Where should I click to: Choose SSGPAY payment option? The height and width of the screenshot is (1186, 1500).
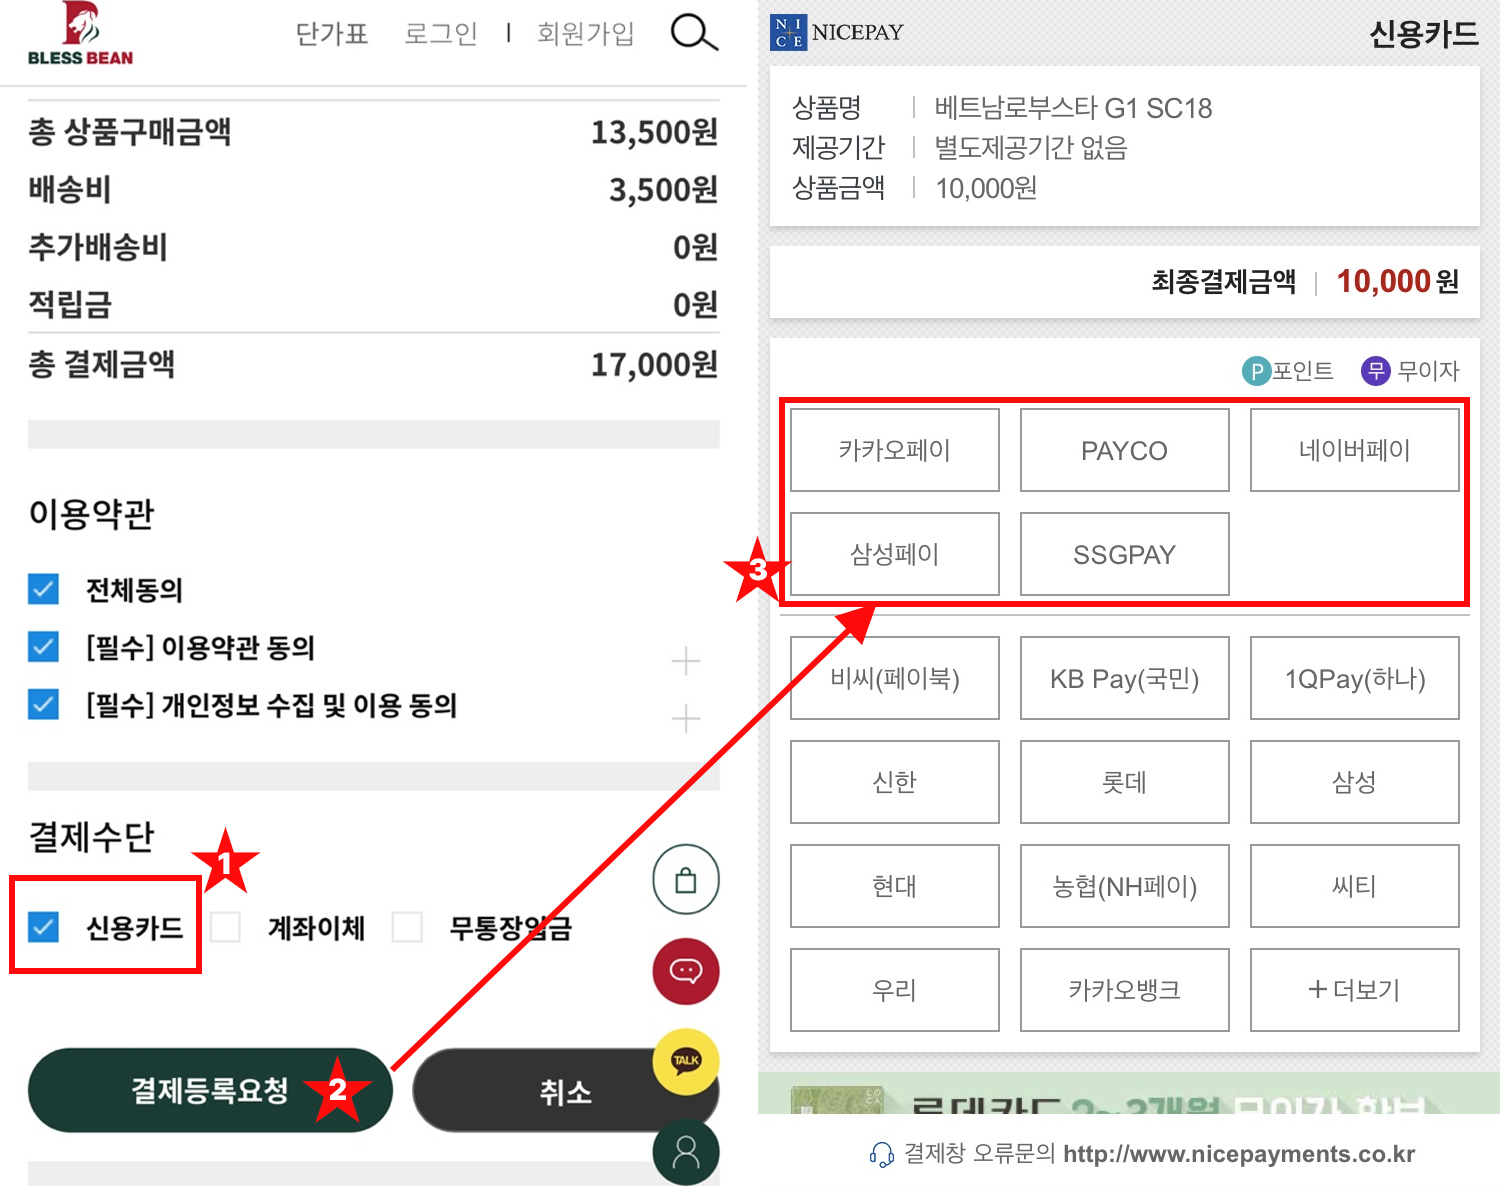click(x=1125, y=554)
